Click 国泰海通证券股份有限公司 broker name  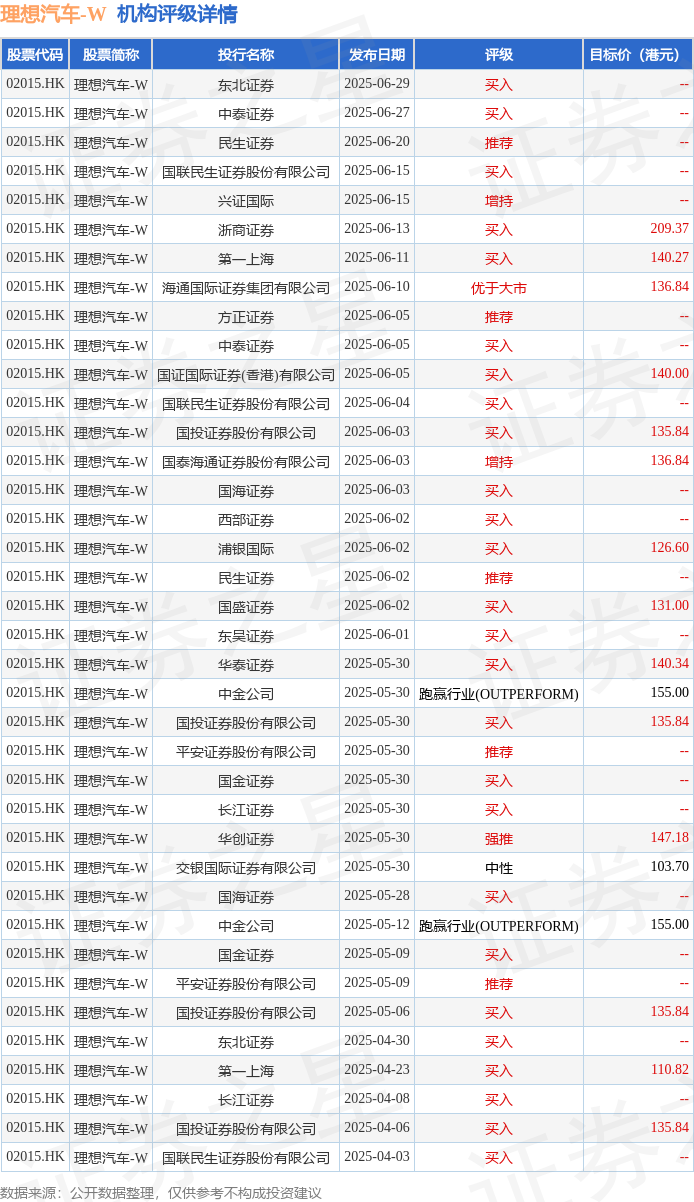click(246, 461)
